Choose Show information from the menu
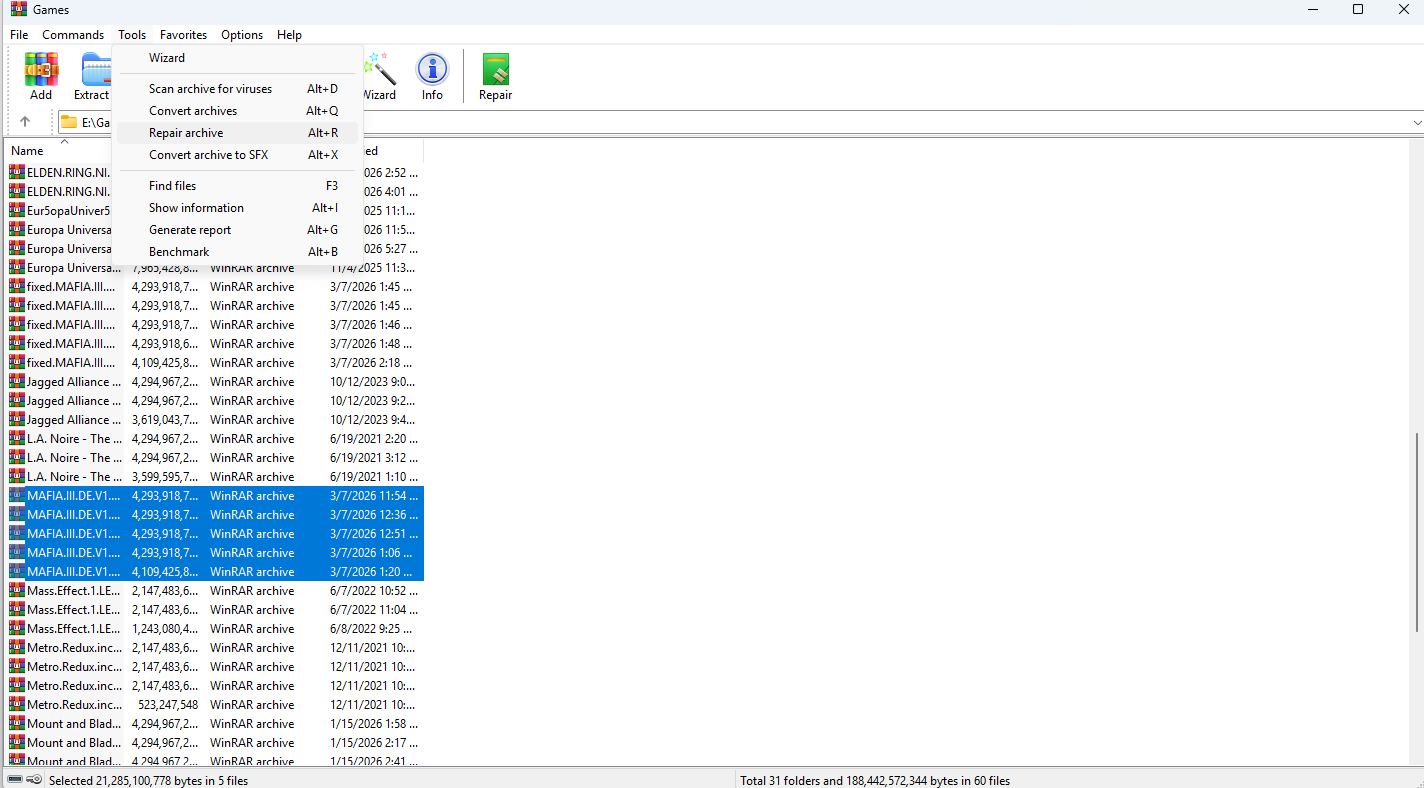Image resolution: width=1424 pixels, height=788 pixels. tap(237, 208)
